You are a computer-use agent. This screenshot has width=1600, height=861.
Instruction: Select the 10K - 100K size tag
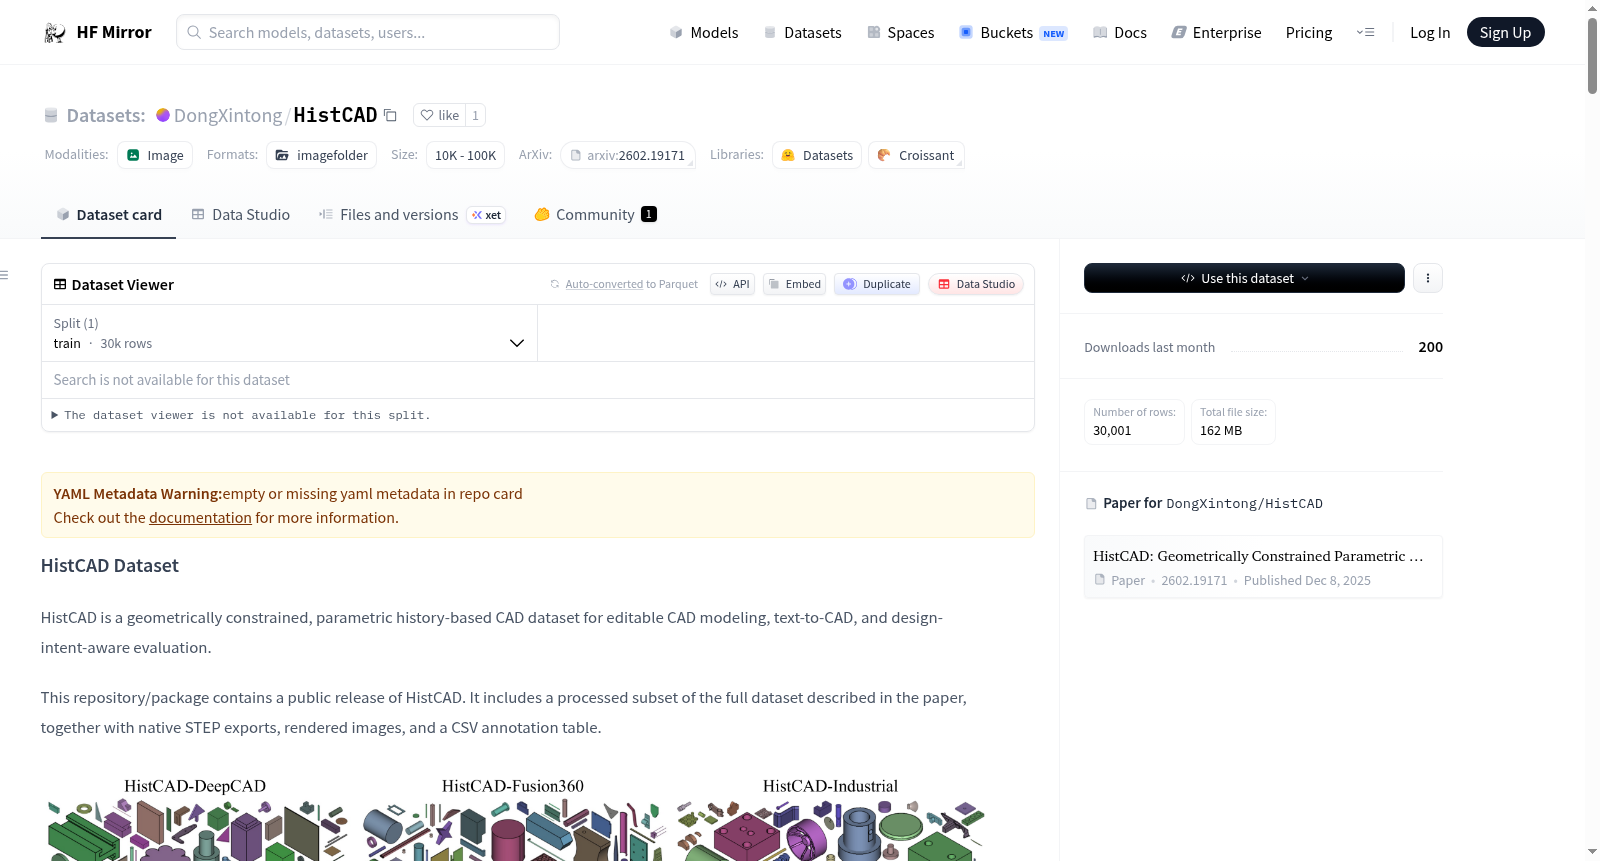pos(465,155)
